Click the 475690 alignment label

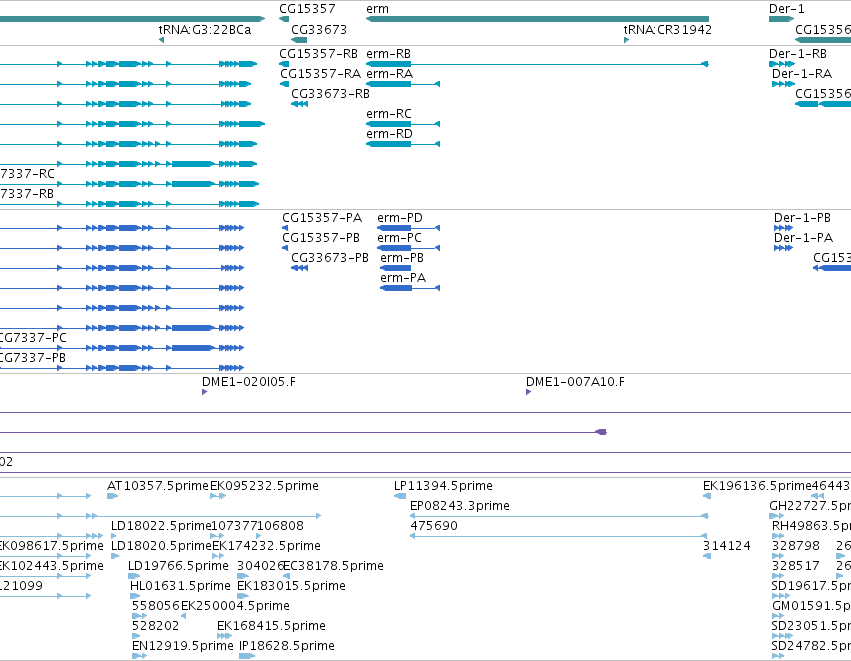tap(434, 526)
